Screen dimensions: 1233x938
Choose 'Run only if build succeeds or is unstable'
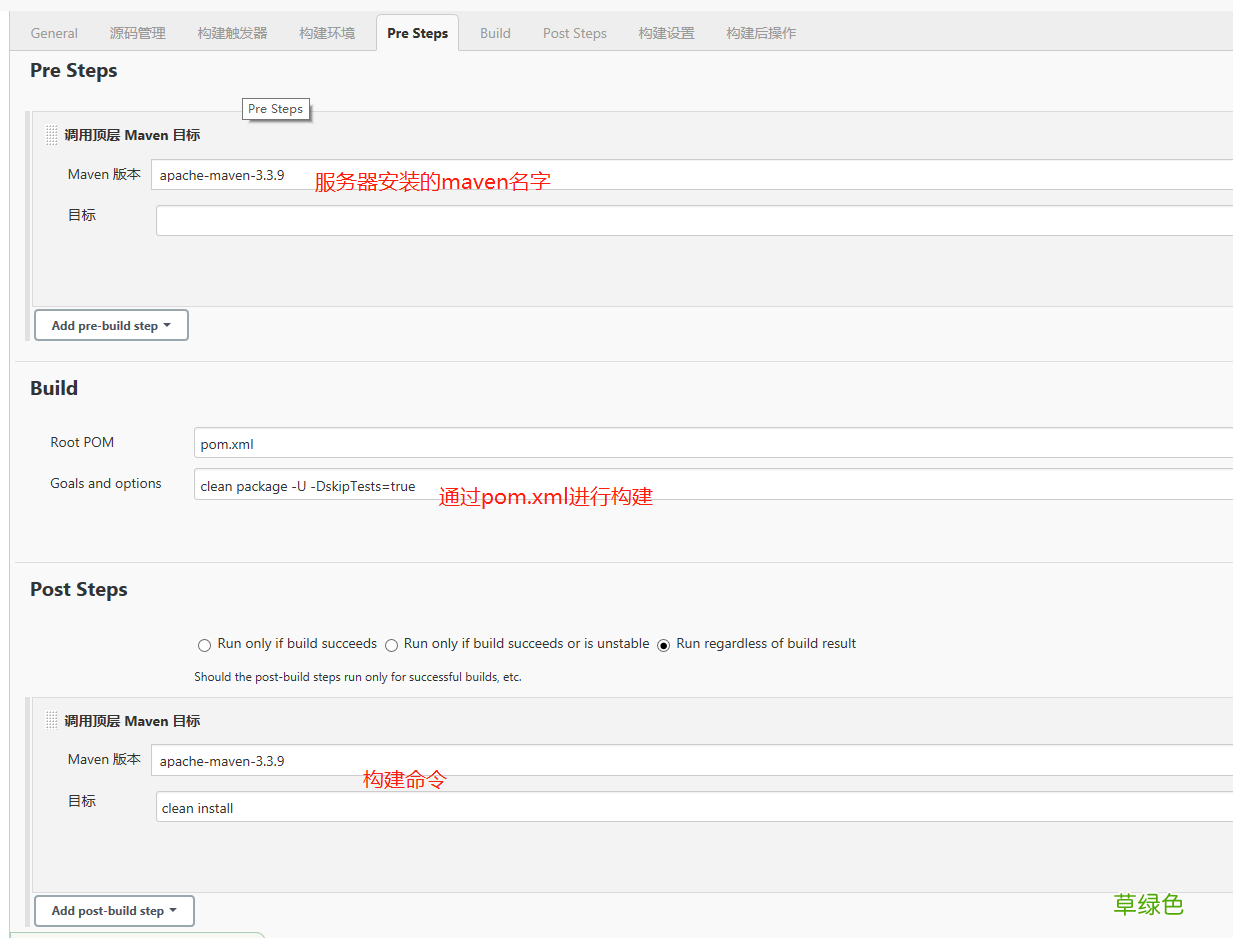coord(392,645)
